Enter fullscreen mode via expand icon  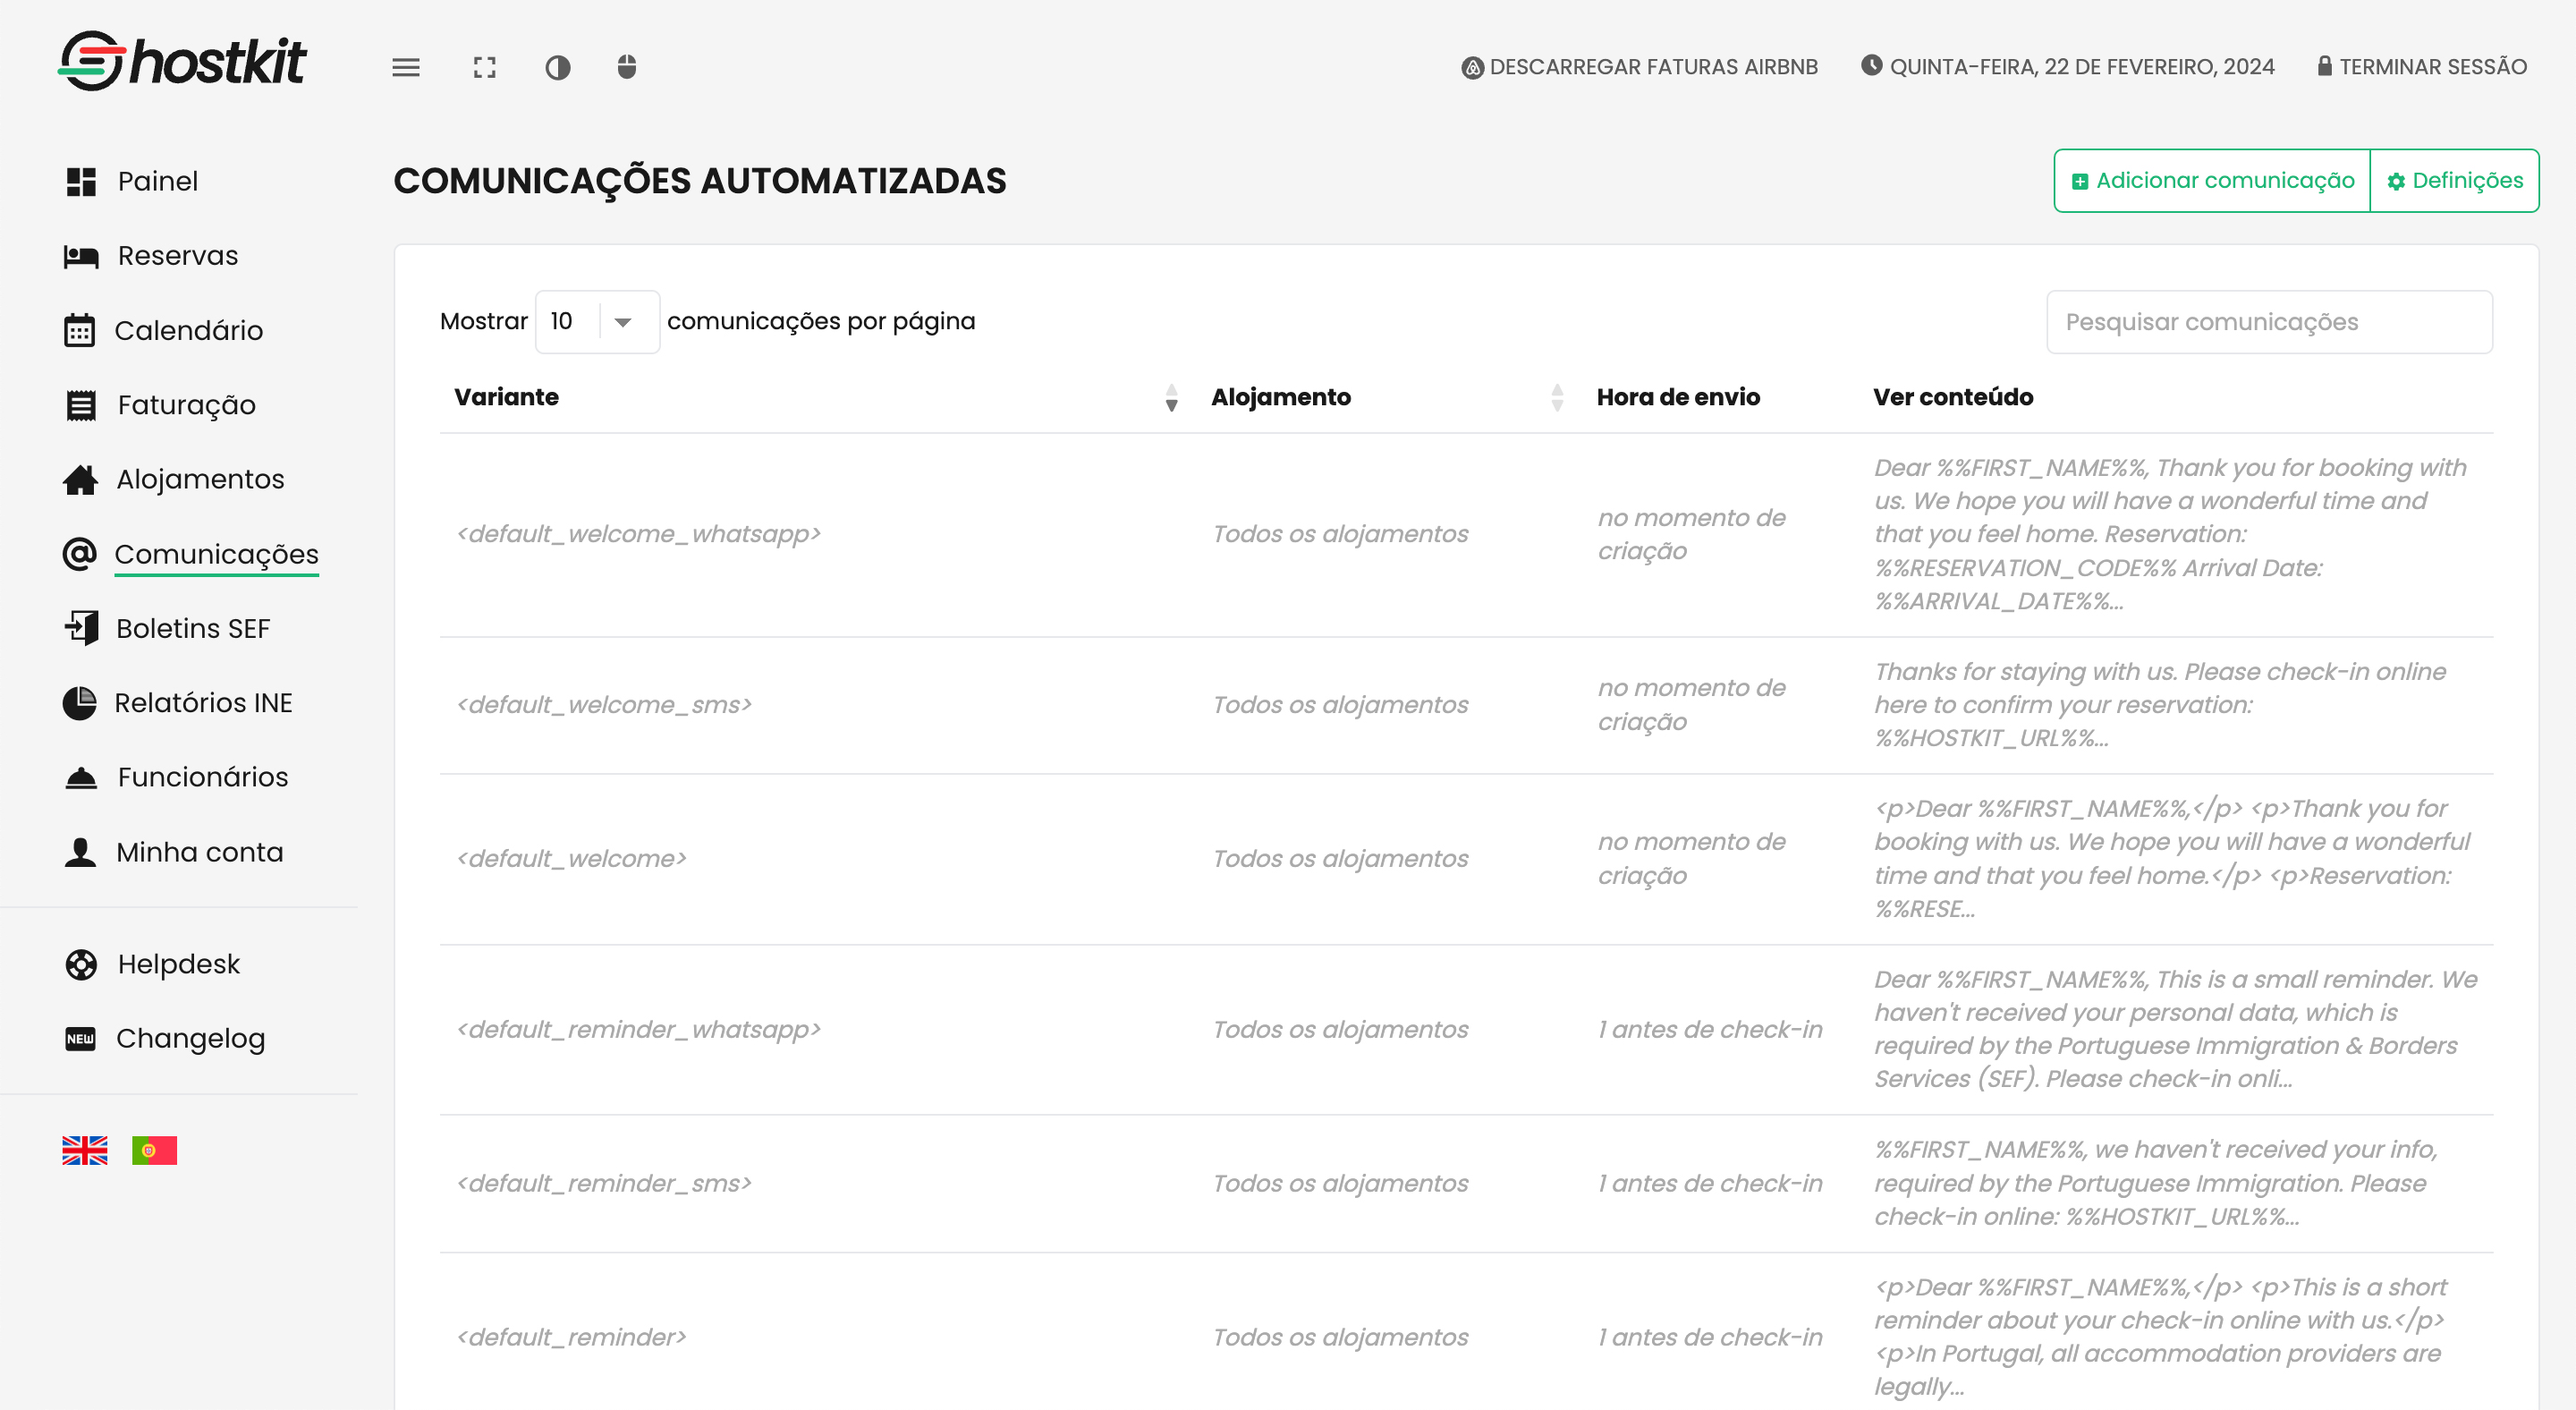coord(485,67)
